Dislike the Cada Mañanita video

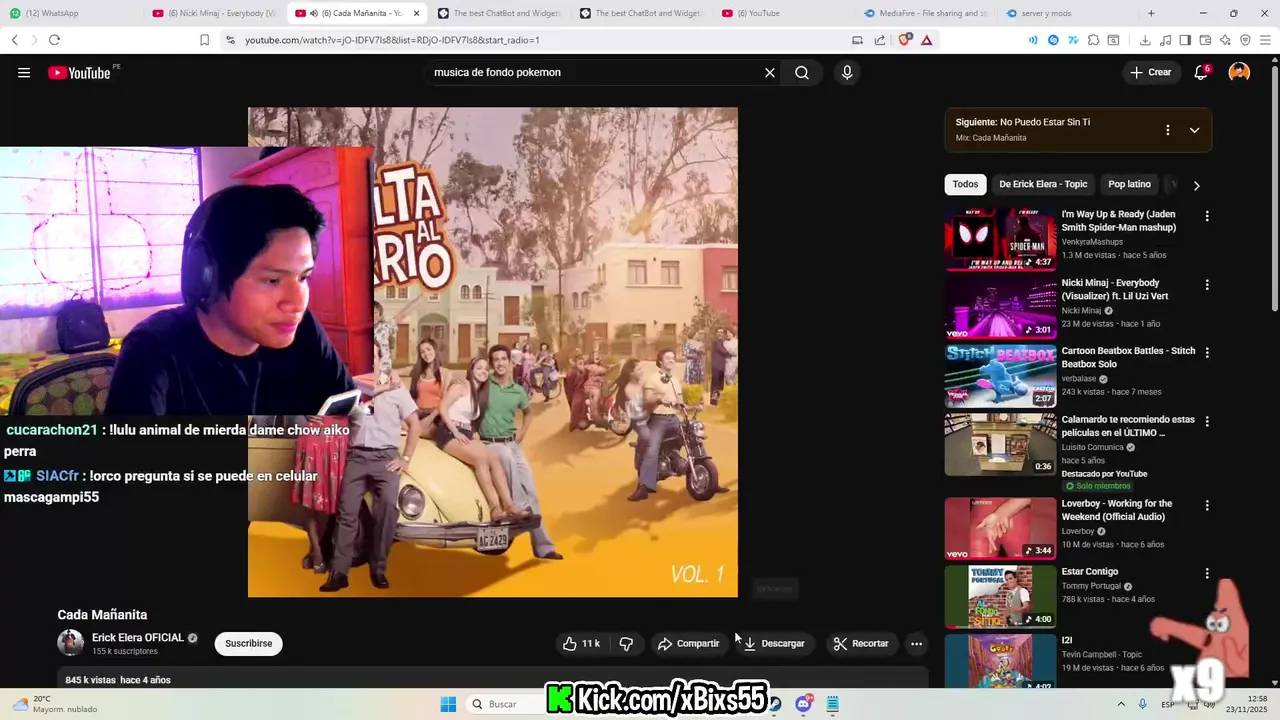pyautogui.click(x=626, y=643)
